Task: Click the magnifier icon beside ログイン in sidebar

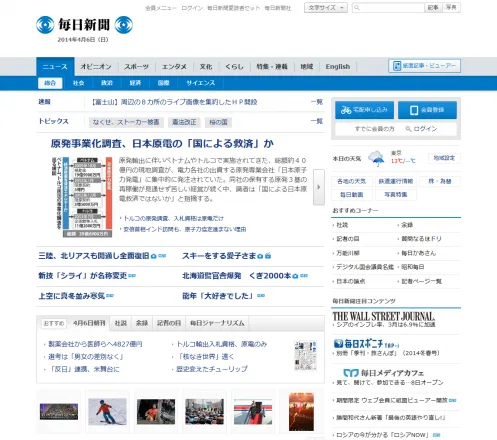Action: (408, 129)
